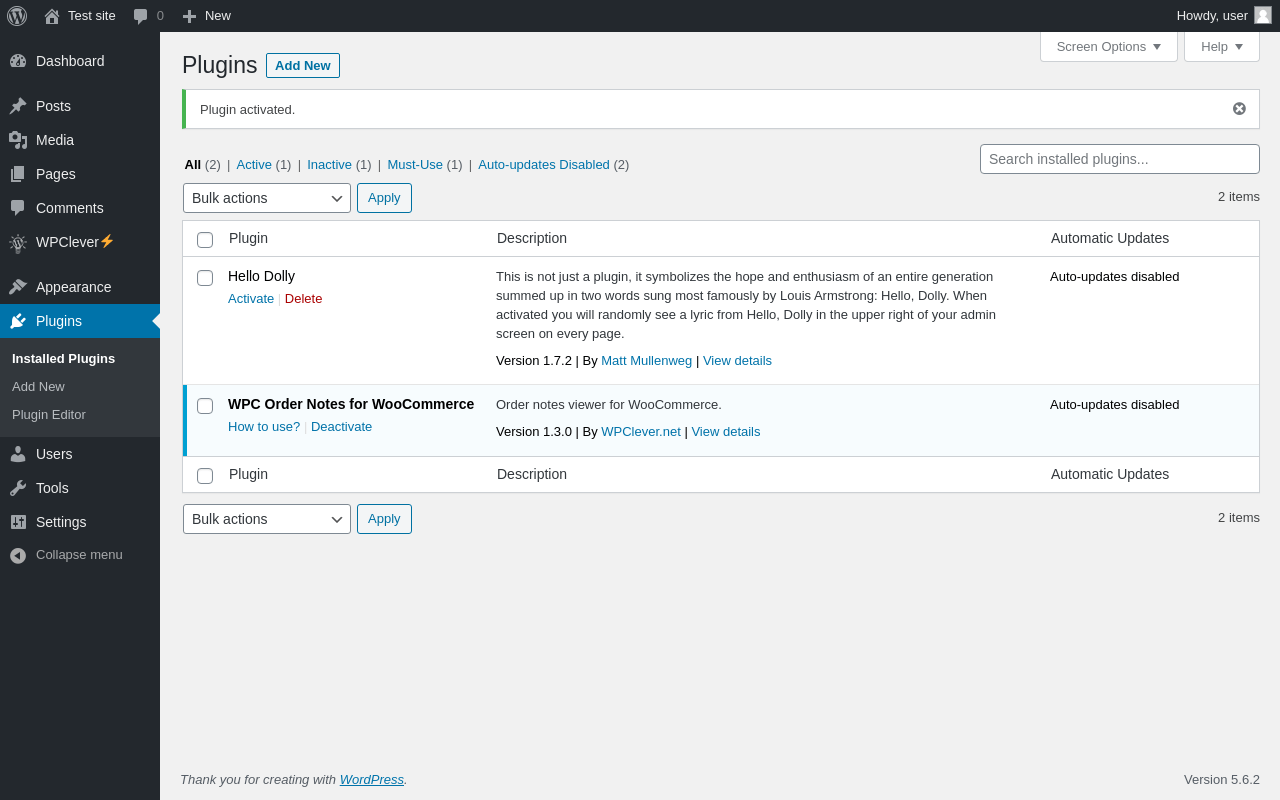This screenshot has height=800, width=1280.
Task: Filter plugins by Active
Action: (x=254, y=165)
